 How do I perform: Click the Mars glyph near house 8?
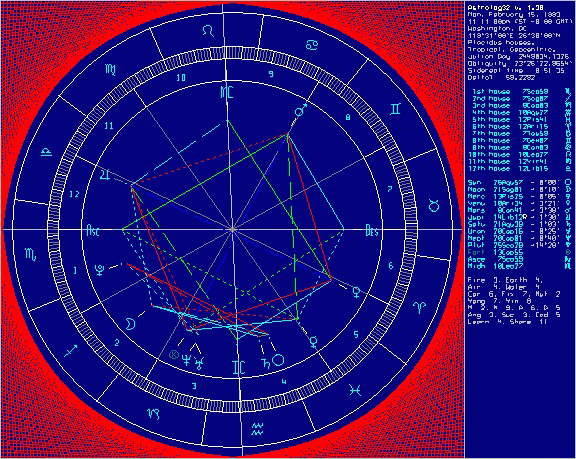[301, 110]
